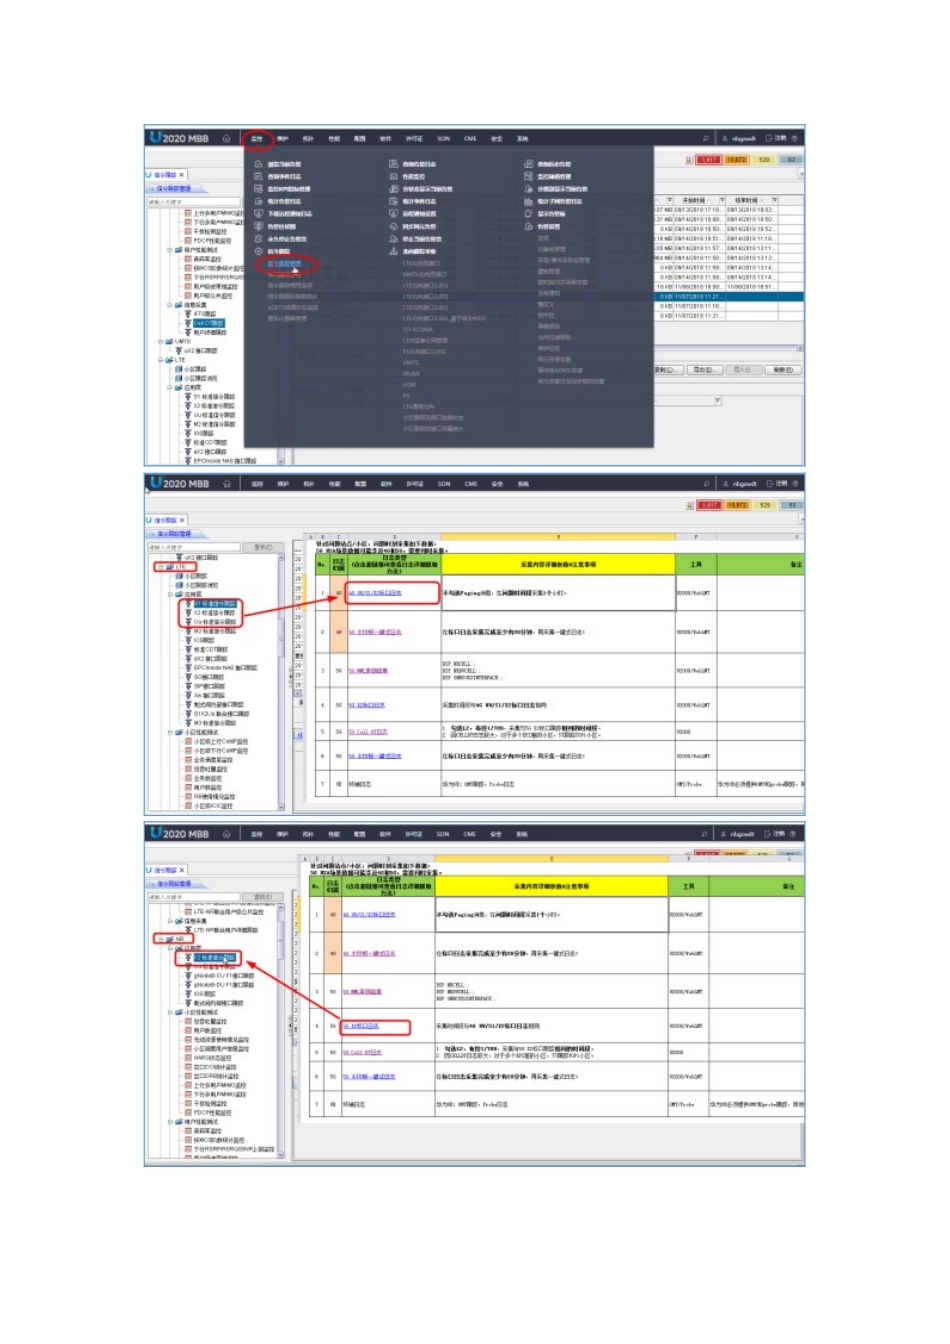Click the red 1,417 alarm counter in the middle screenshot
Screen dimensions: 950x1344
point(708,506)
